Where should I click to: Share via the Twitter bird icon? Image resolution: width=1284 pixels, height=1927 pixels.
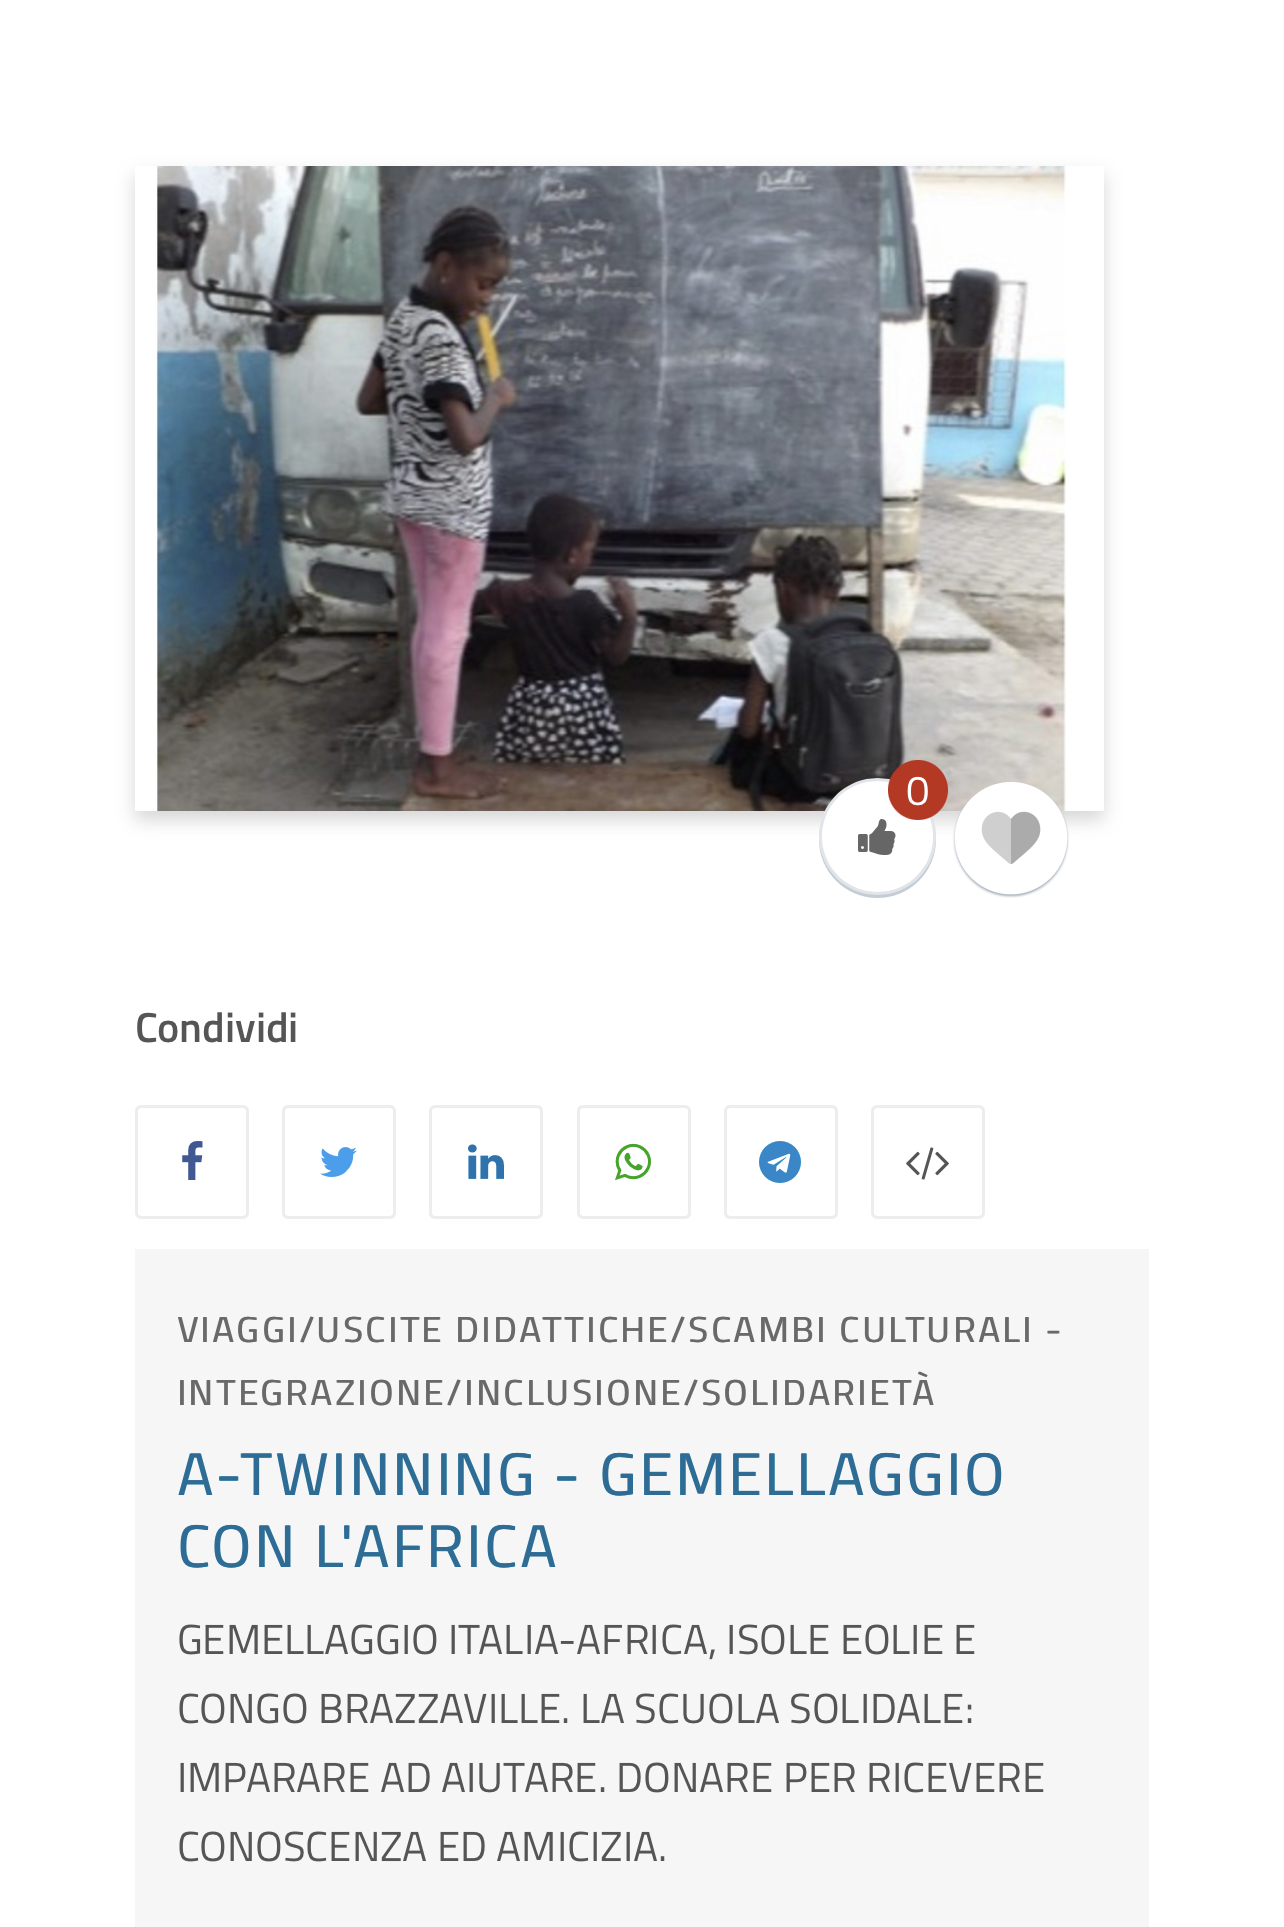[339, 1162]
